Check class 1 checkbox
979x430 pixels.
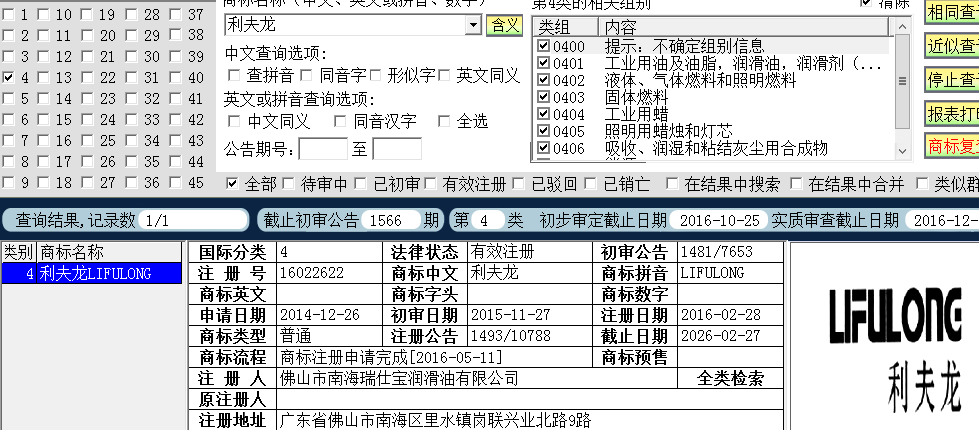8,15
